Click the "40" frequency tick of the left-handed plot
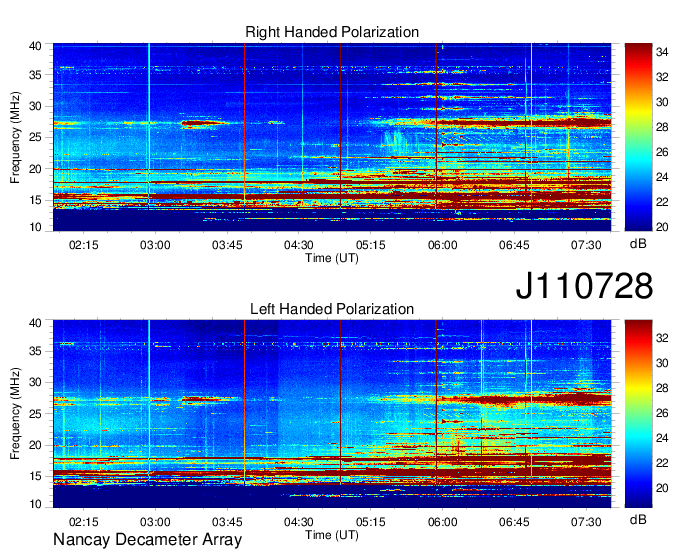Screen dimensions: 680x552 (x=35, y=323)
